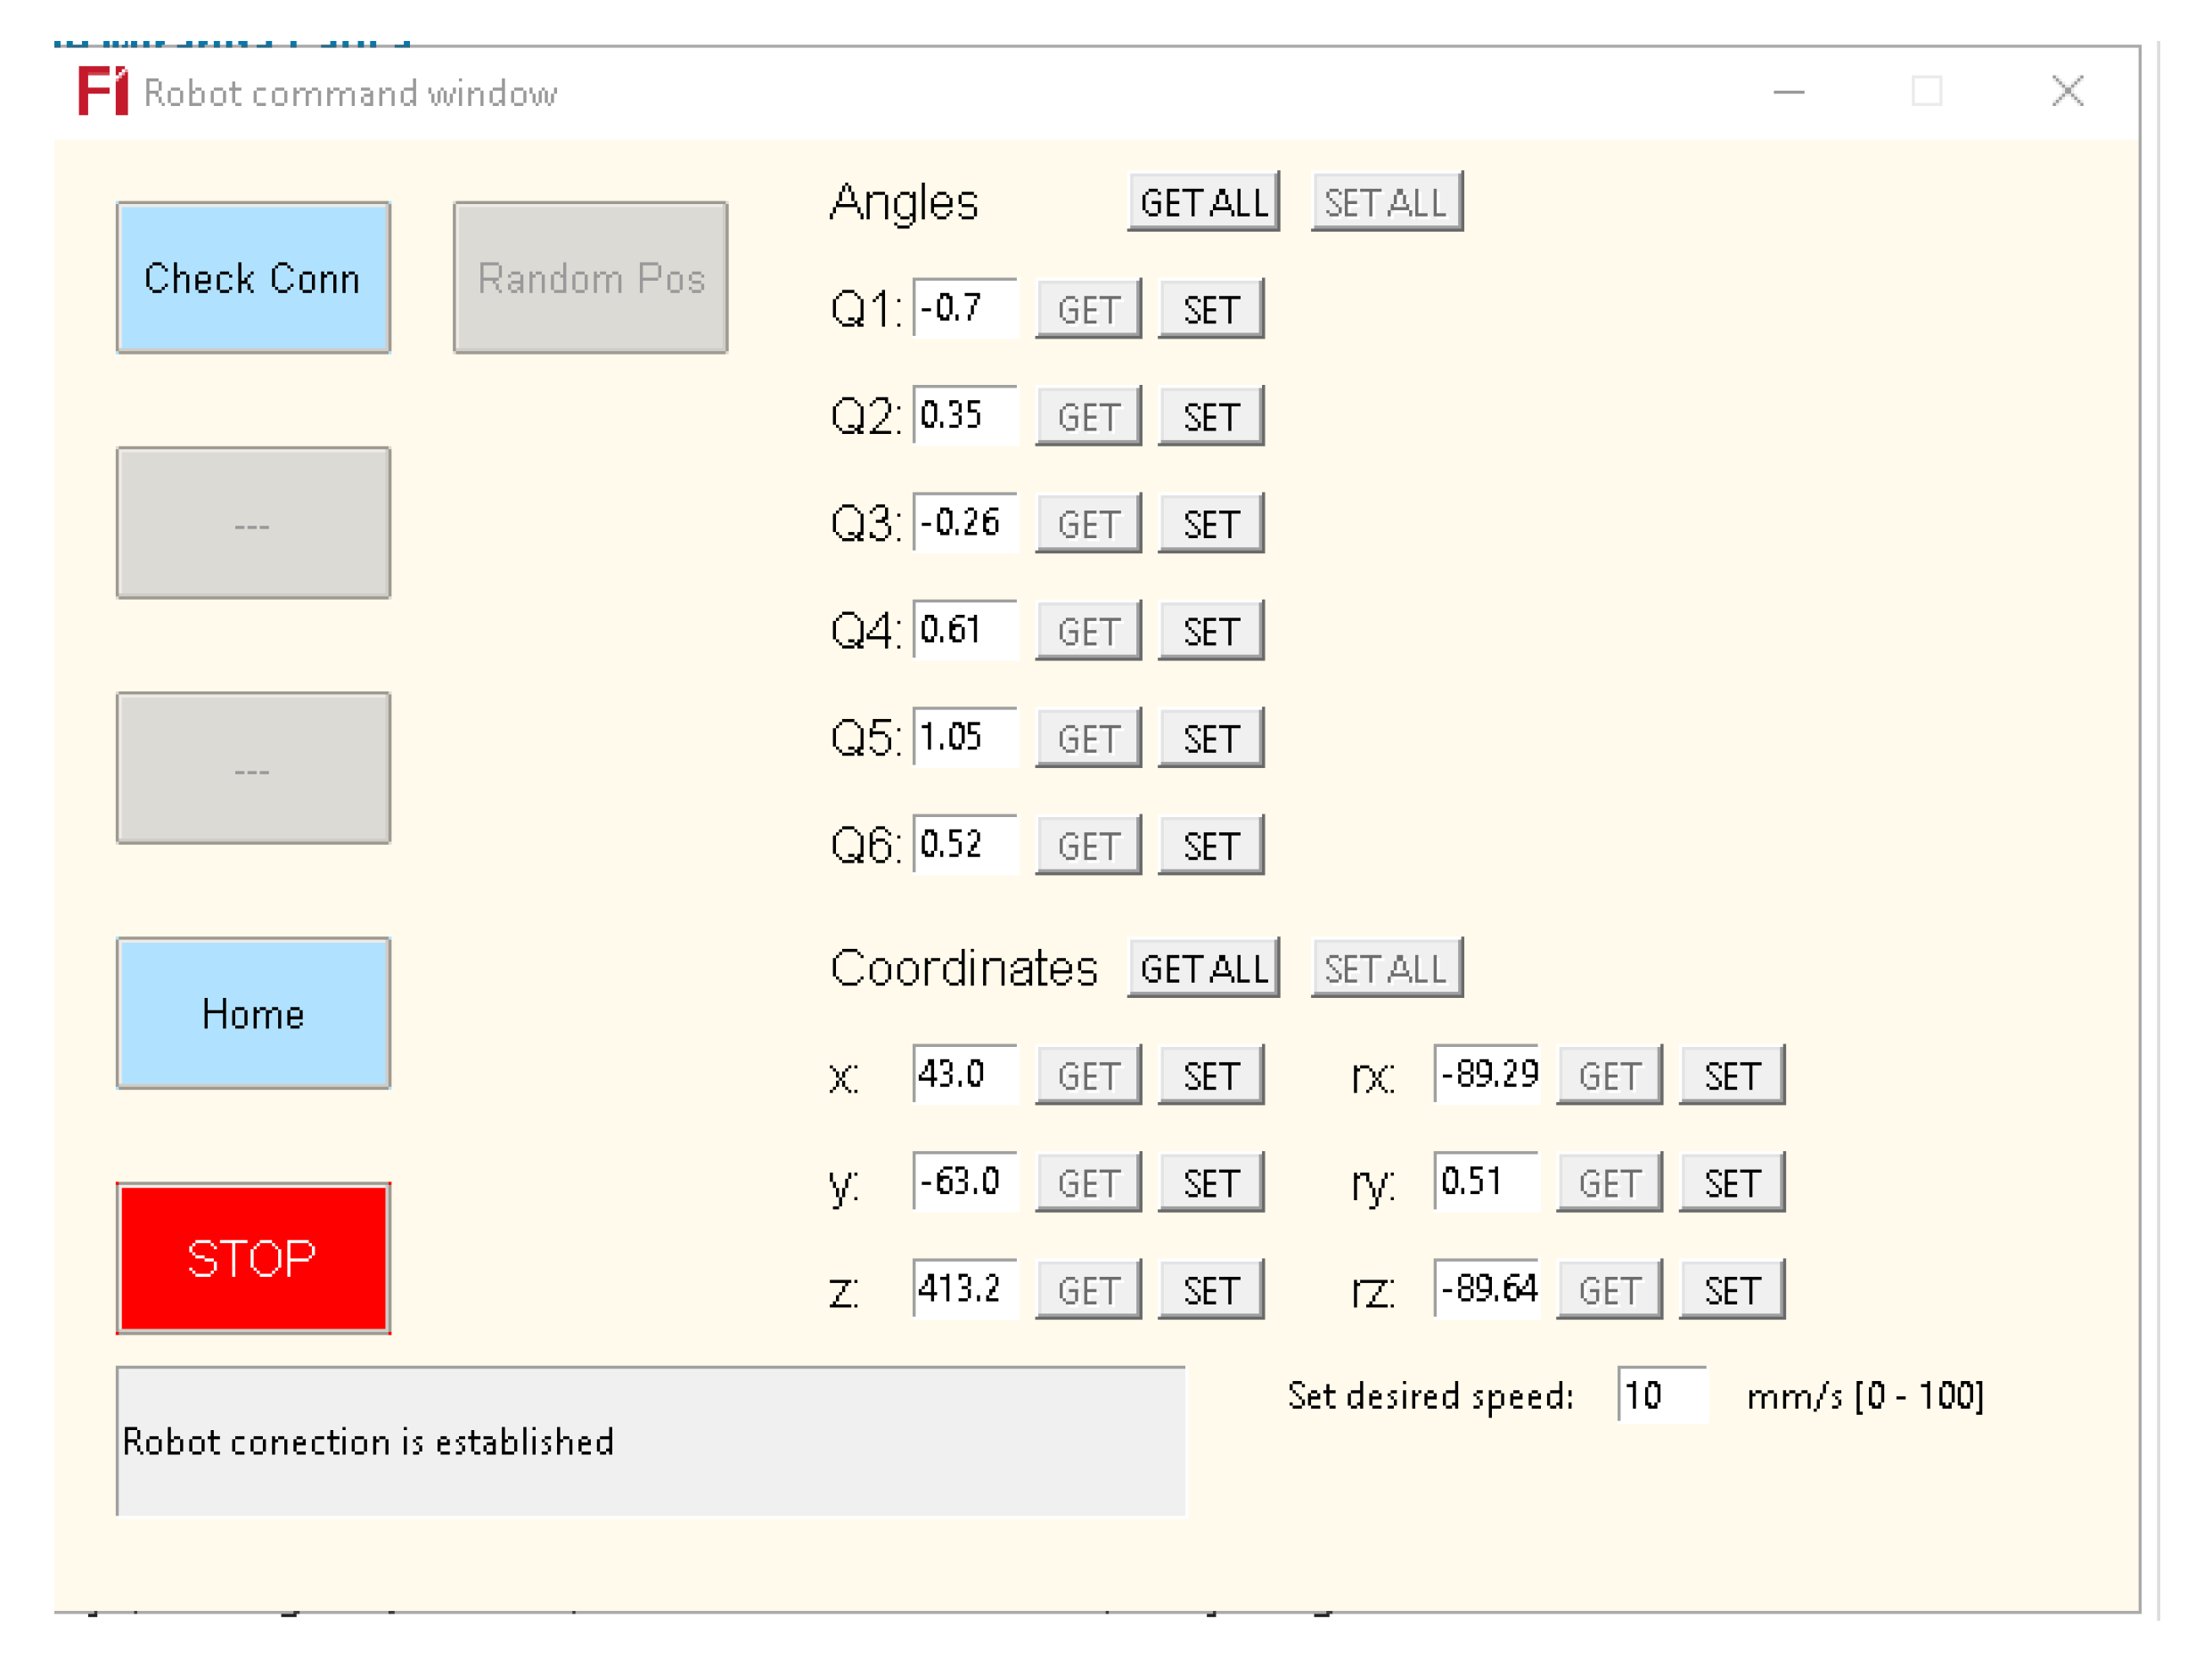The height and width of the screenshot is (1676, 2212).
Task: Click the Random Pos button
Action: [x=590, y=278]
